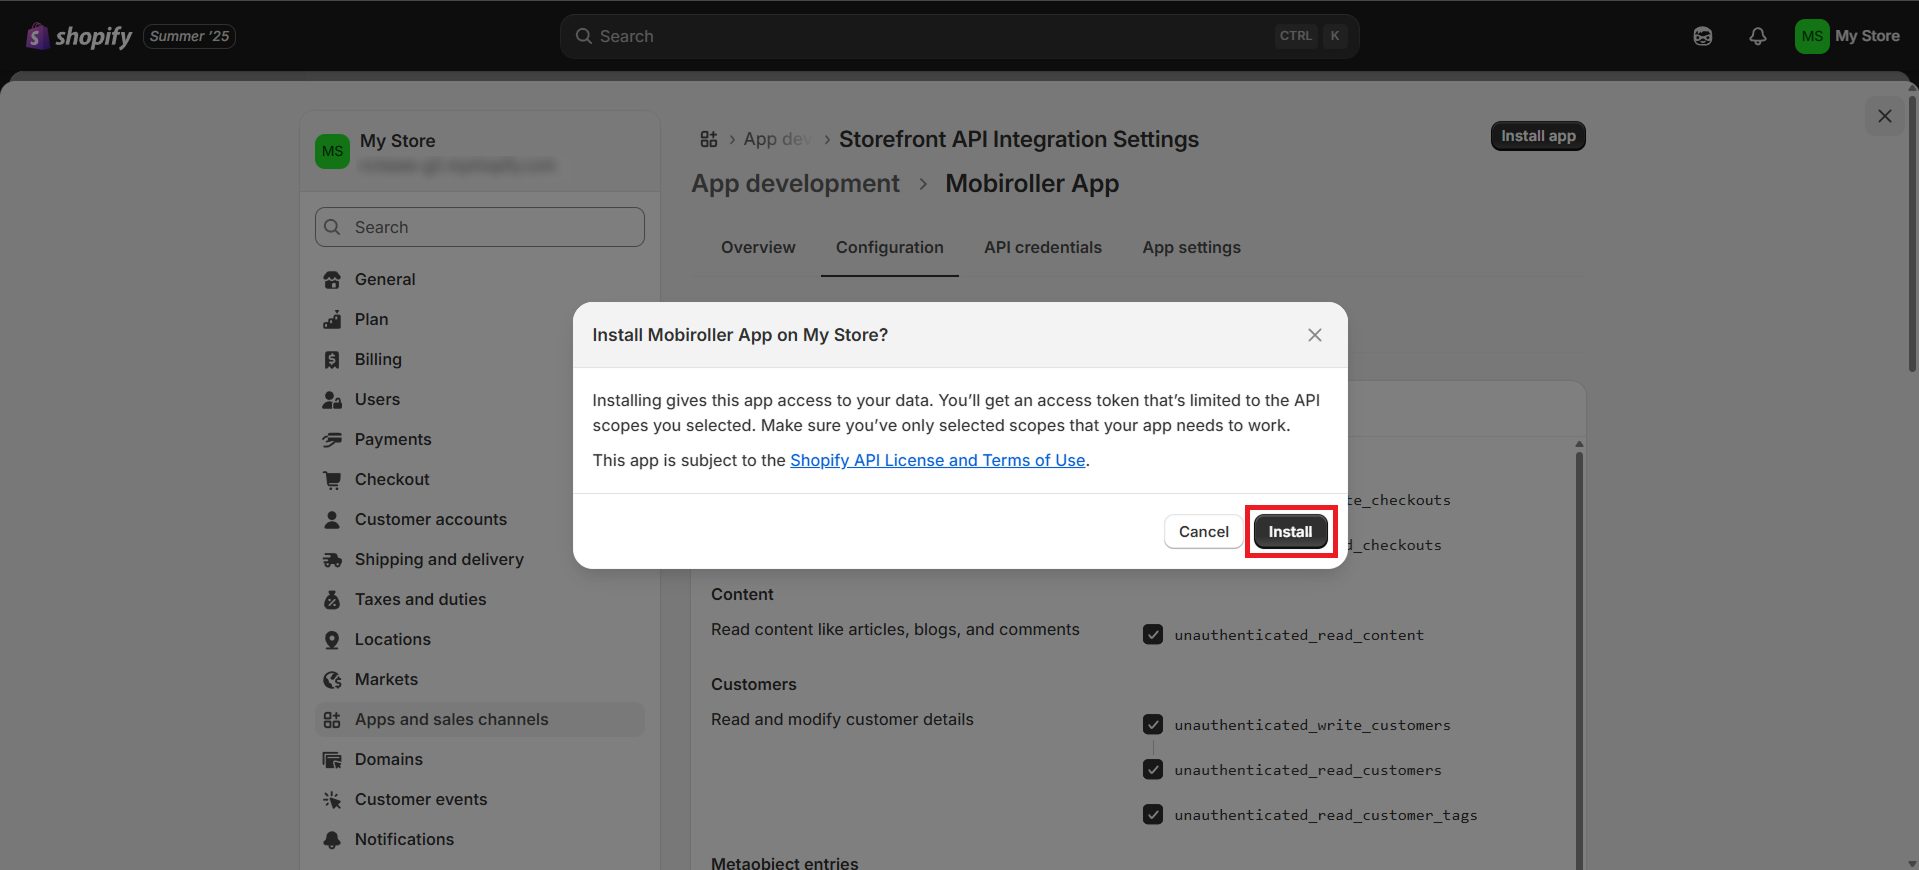Click the Markets globe icon

click(x=332, y=680)
